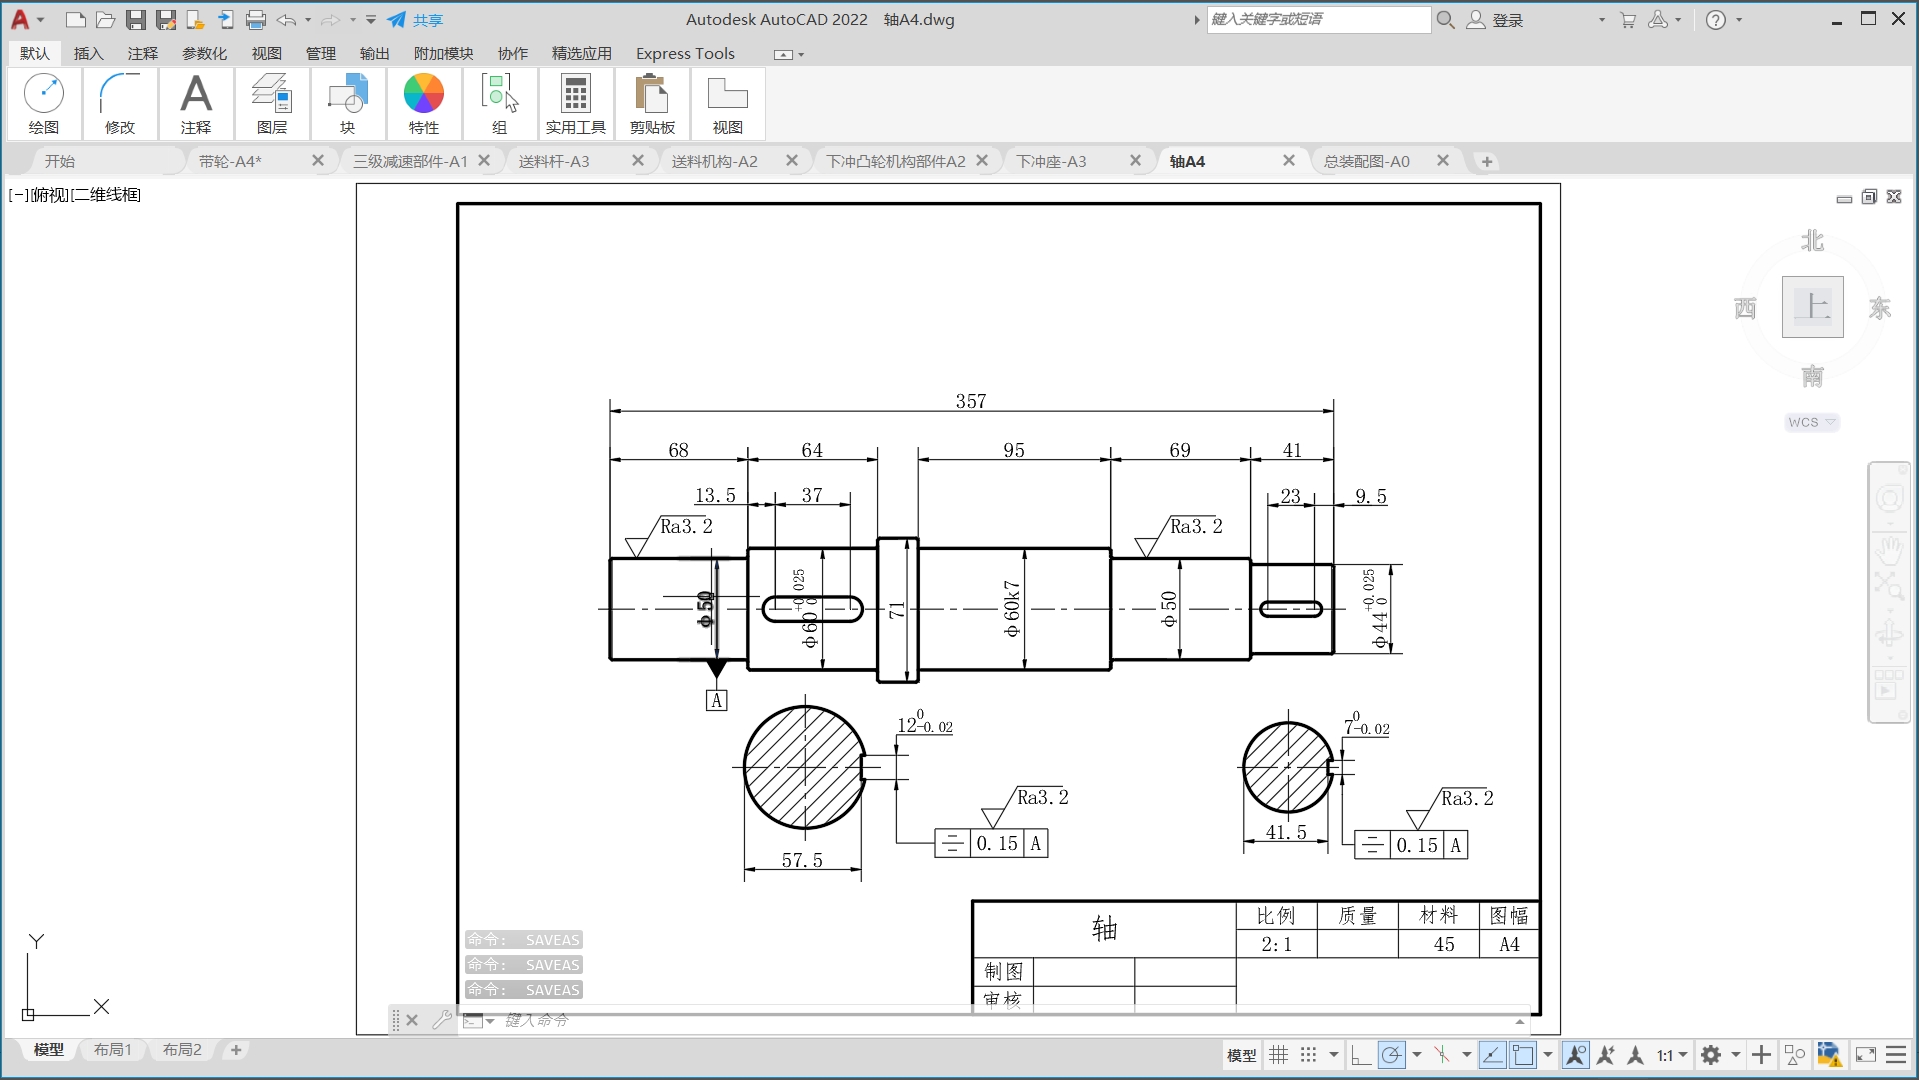Expand the Object snap settings dropdown arrow
The width and height of the screenshot is (1919, 1080).
click(x=1548, y=1055)
